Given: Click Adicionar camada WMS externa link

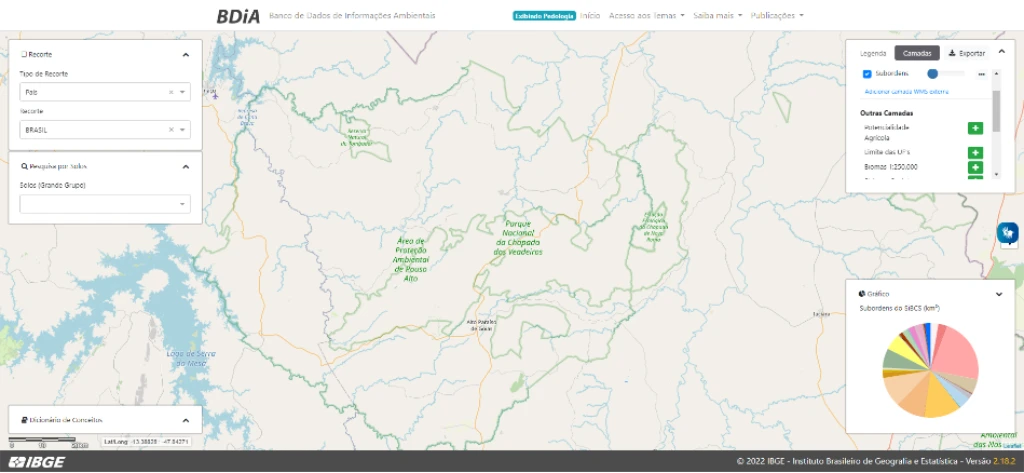Looking at the screenshot, I should click(906, 91).
